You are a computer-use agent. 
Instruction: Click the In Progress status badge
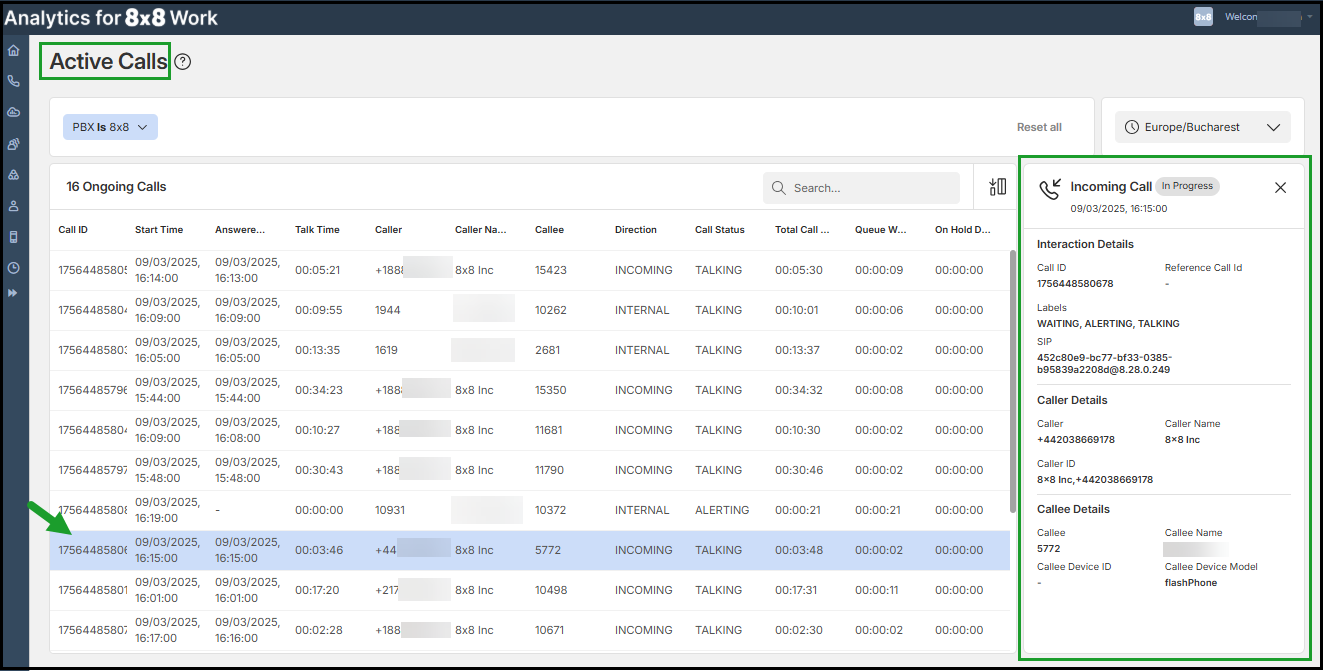coord(1187,186)
